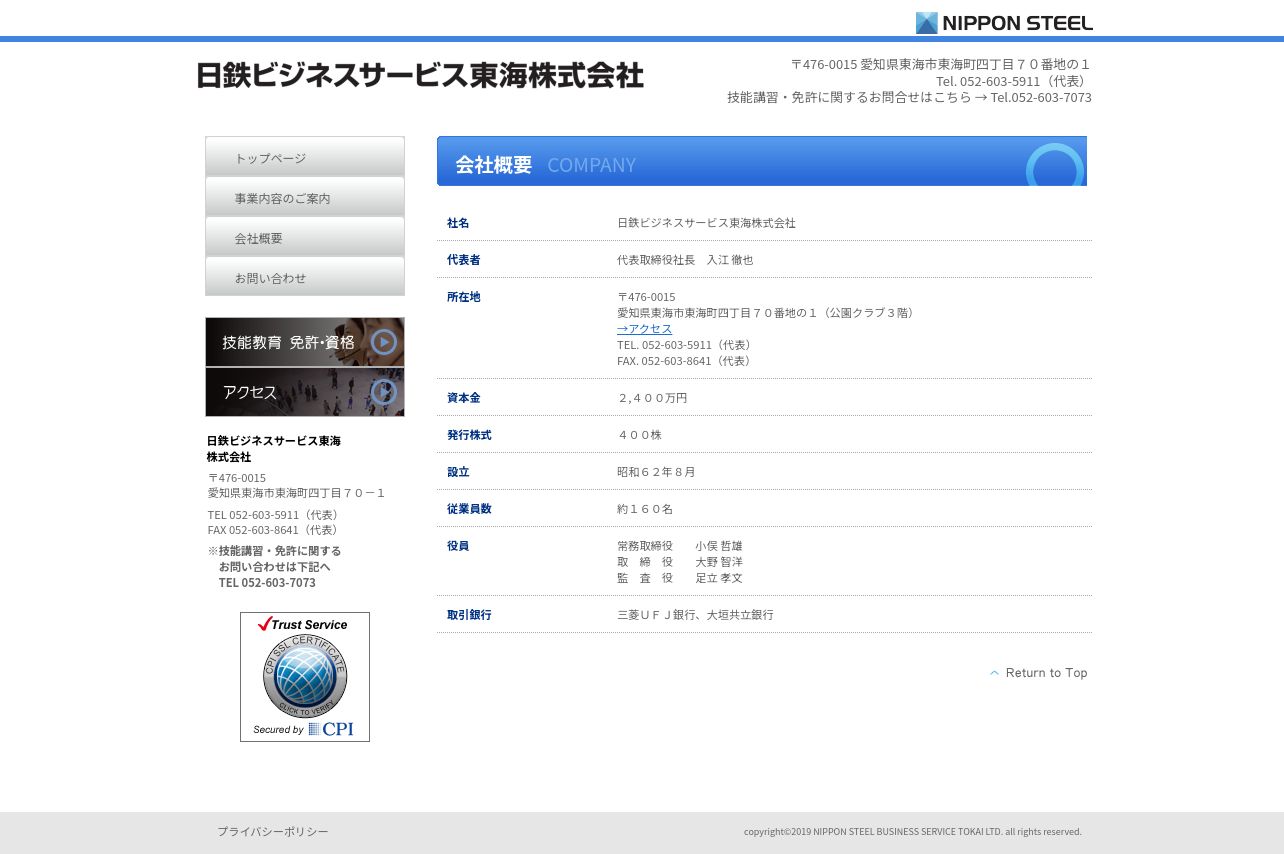Open お問い合わせ menu item

[x=305, y=277]
